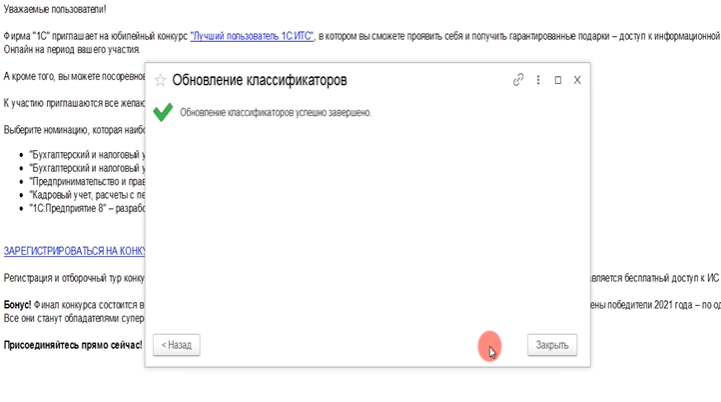Click the green success checkmark icon

[163, 112]
